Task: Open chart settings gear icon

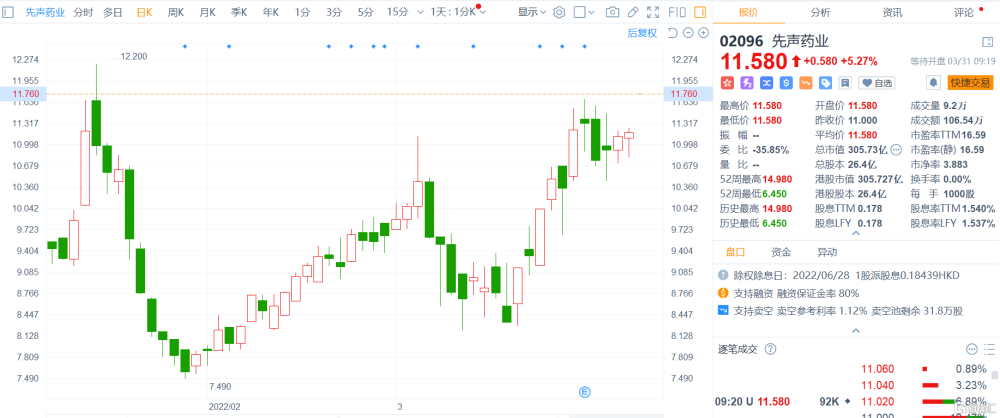Action: (x=559, y=12)
